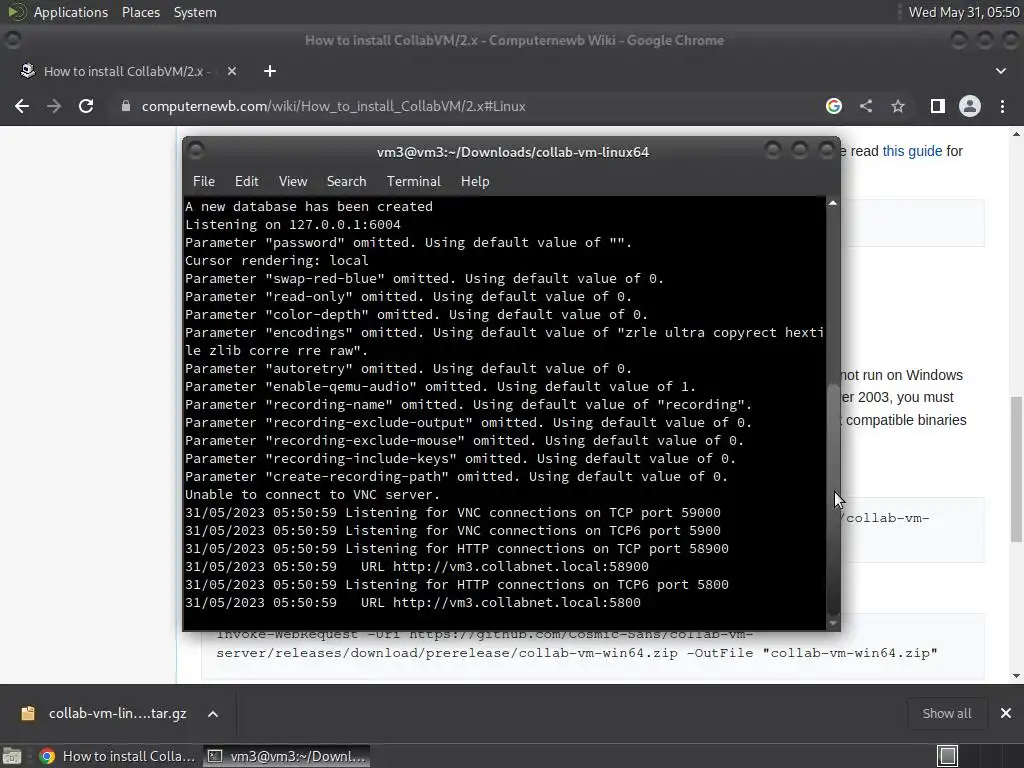The image size is (1024, 768).
Task: Open the terminal's Help menu
Action: pos(475,182)
